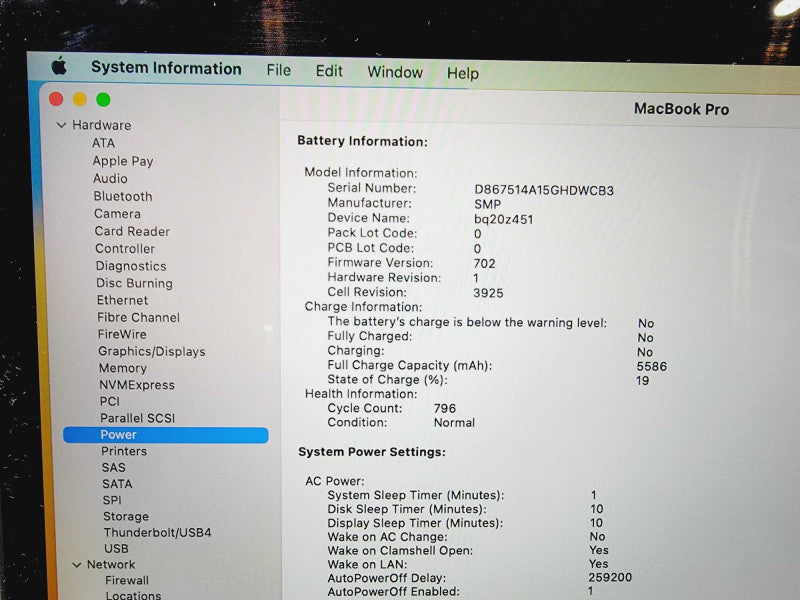Select Diagnostics in the sidebar

(x=131, y=266)
